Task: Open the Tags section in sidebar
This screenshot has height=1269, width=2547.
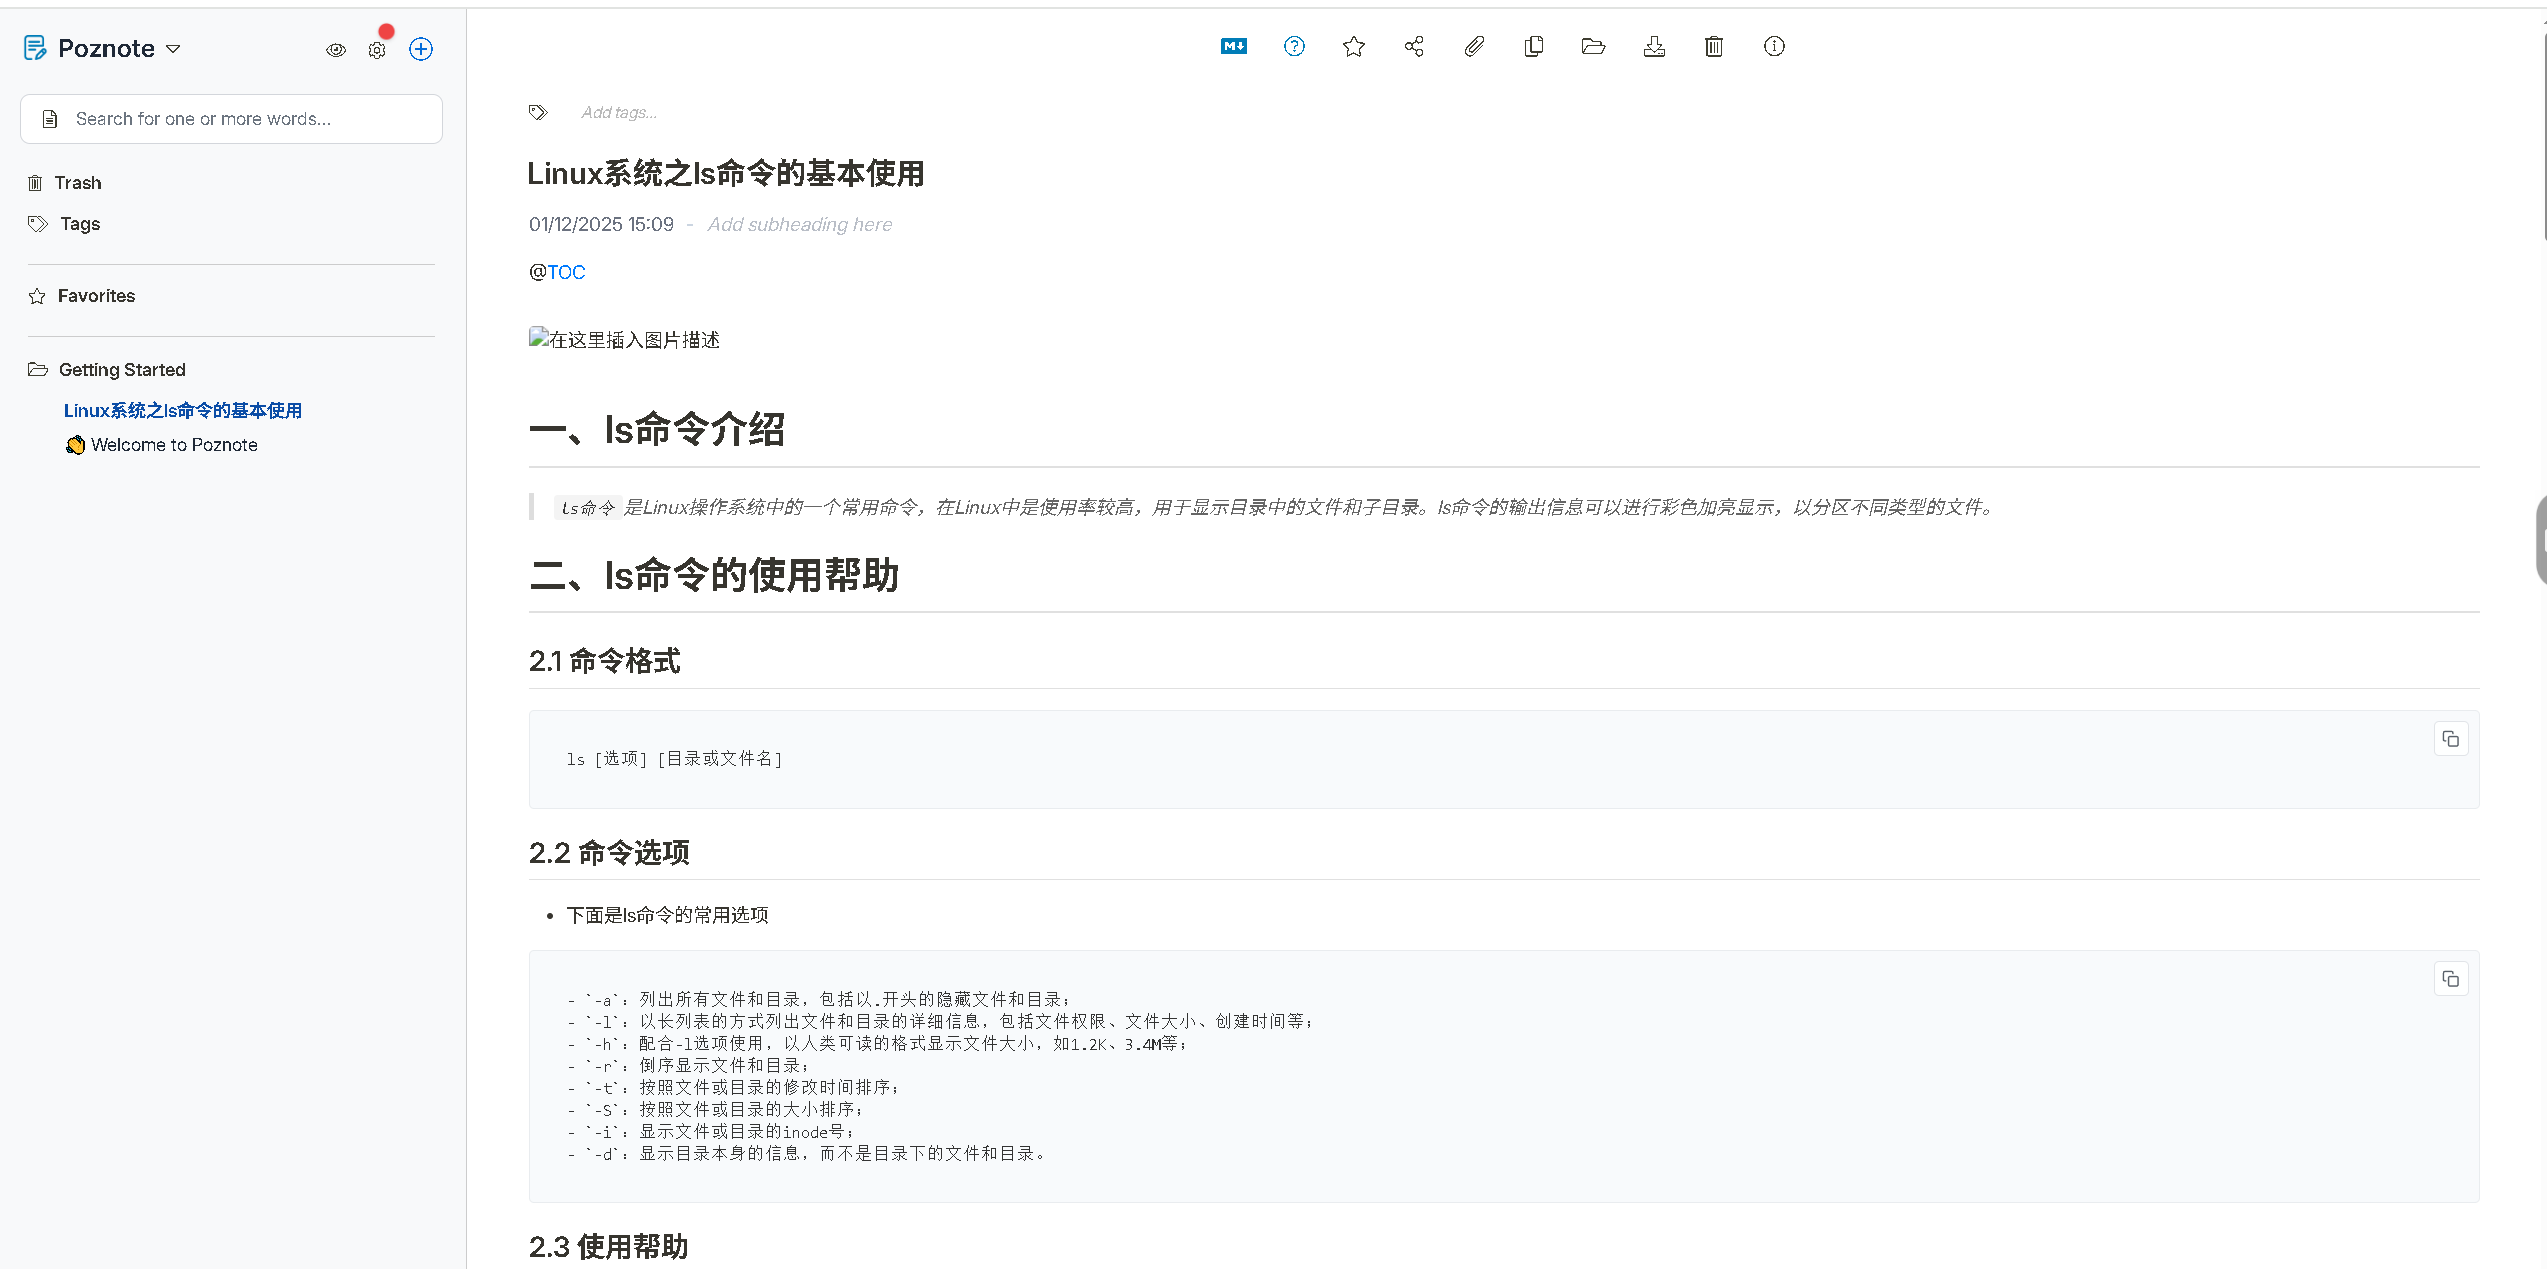Action: (79, 224)
